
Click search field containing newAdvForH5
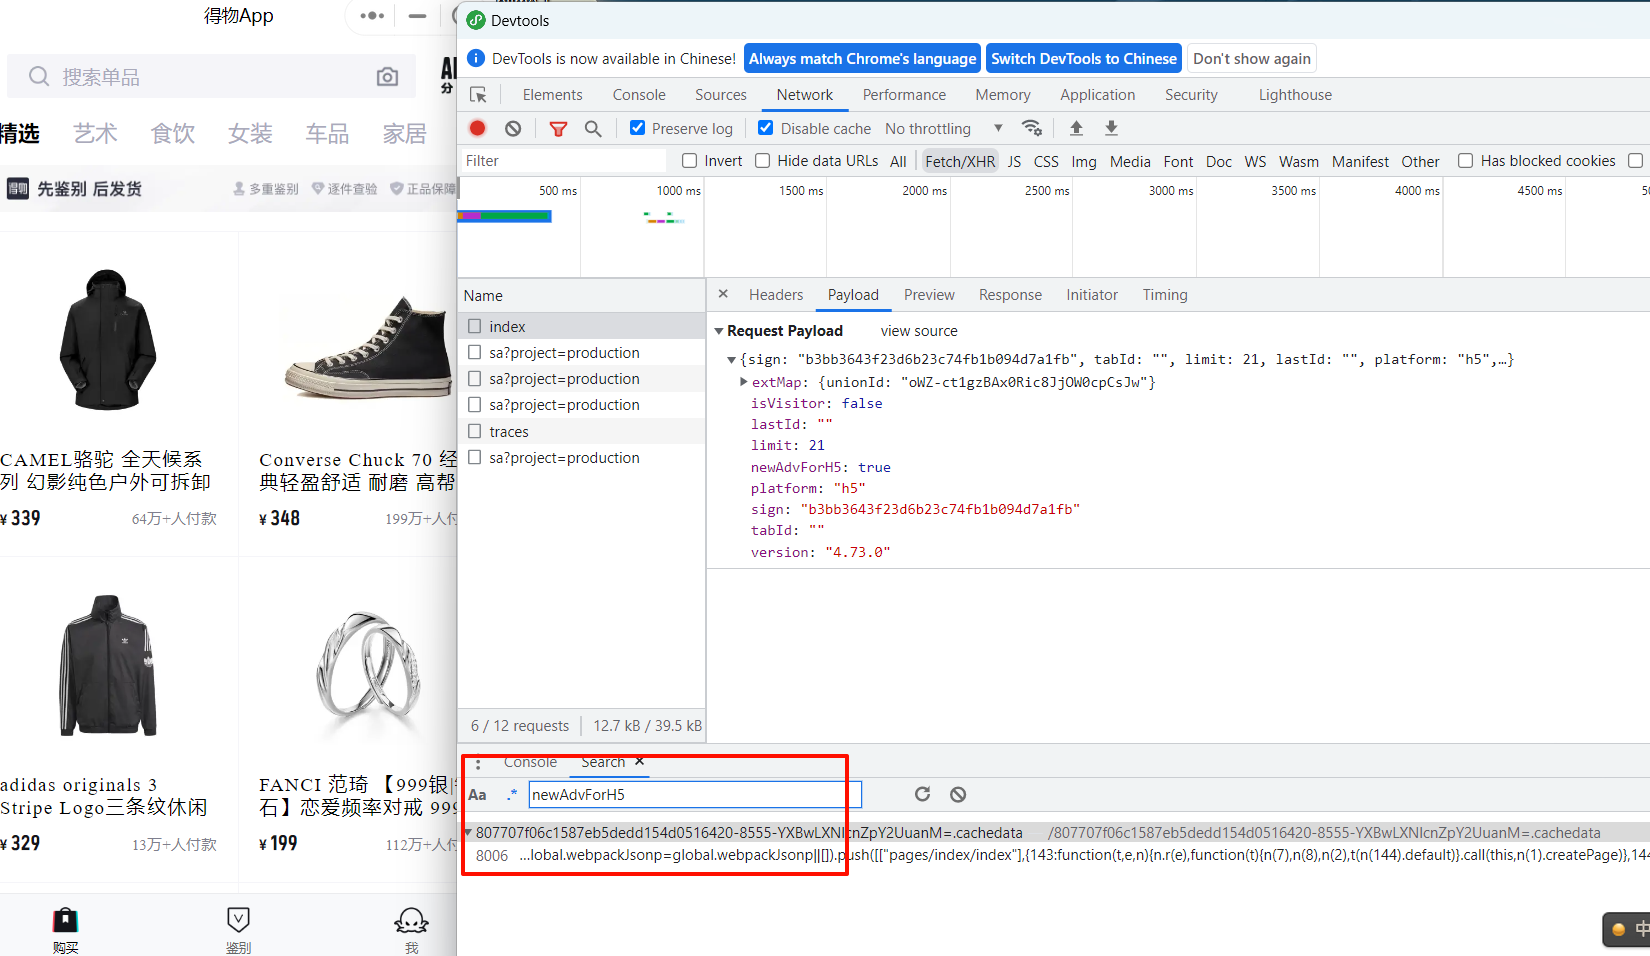(695, 795)
